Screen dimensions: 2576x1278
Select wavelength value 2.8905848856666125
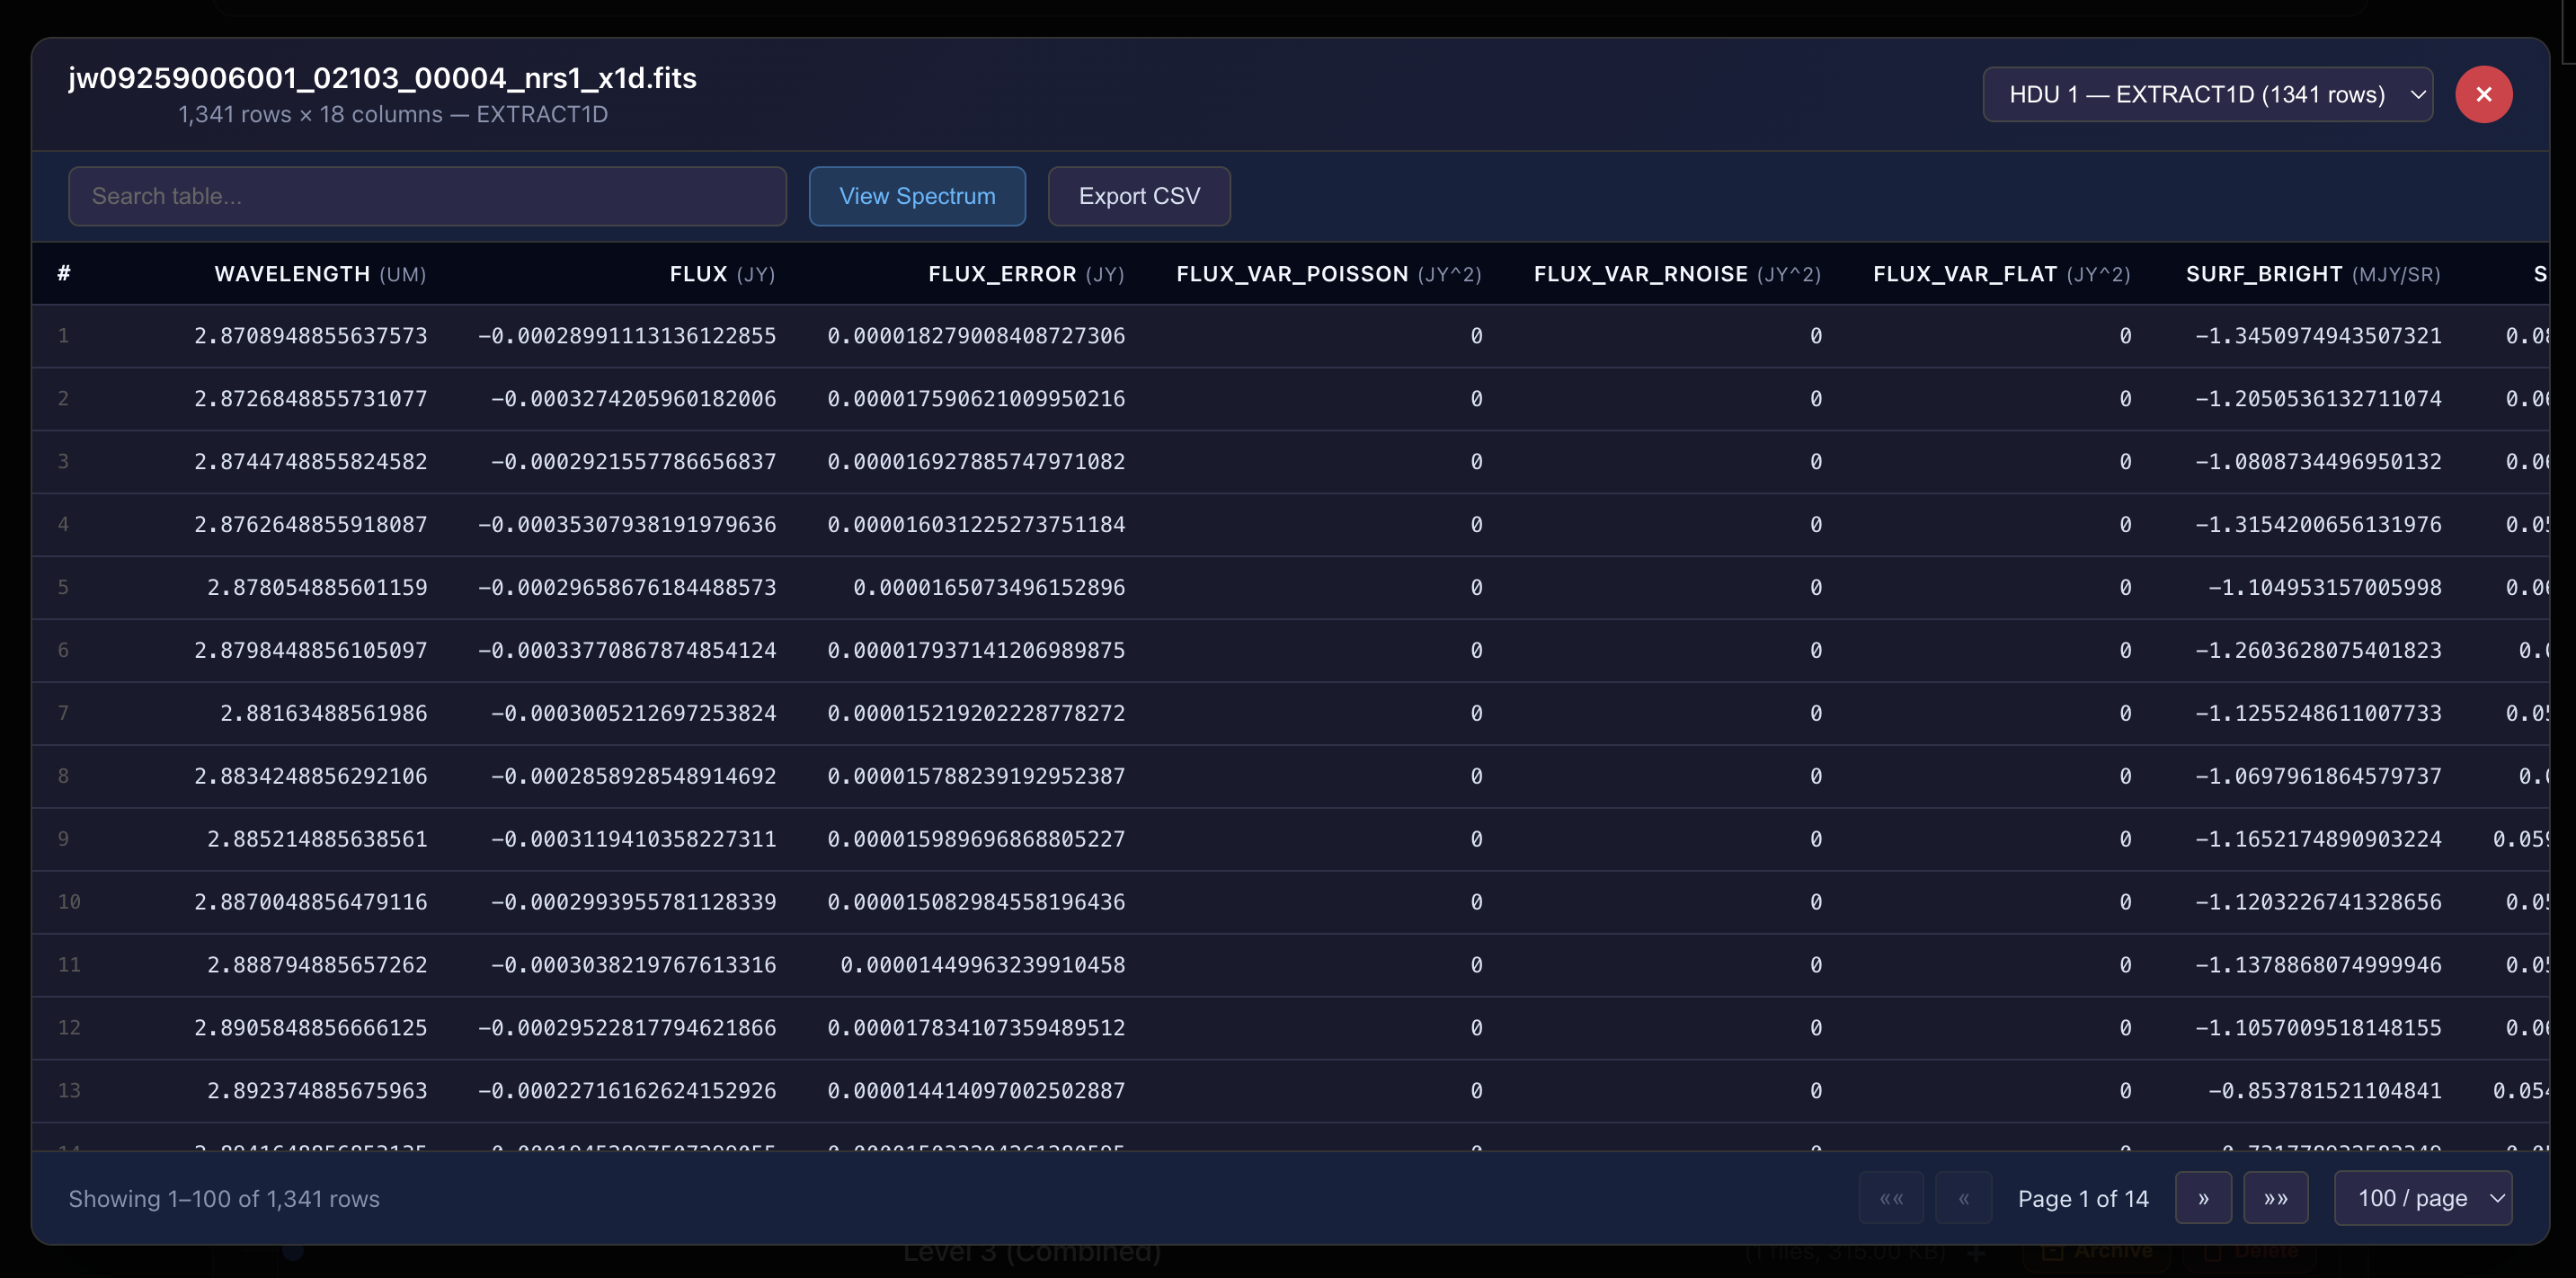311,1029
